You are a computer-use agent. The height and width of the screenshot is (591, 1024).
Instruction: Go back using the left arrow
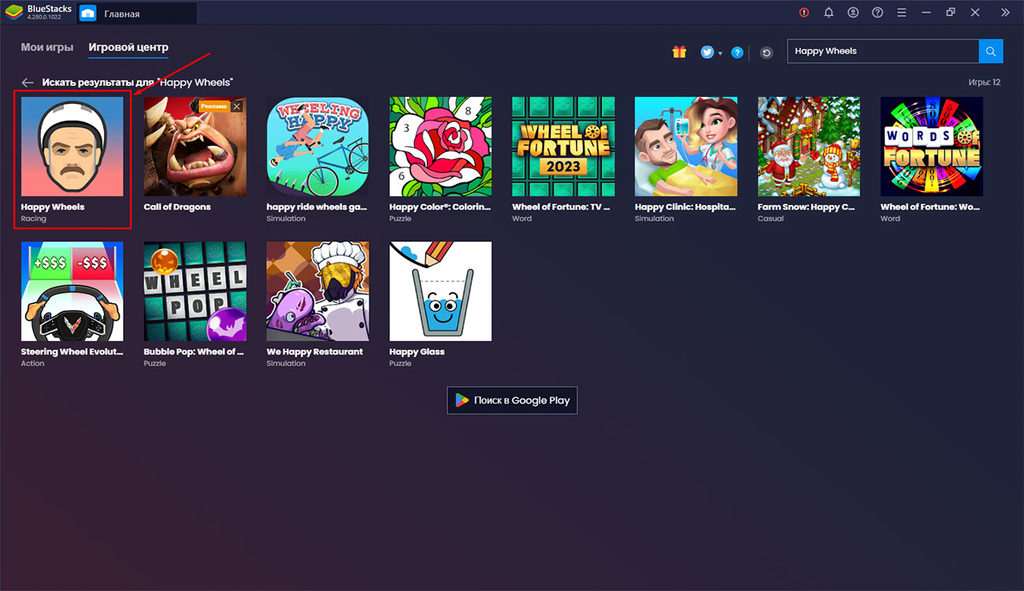click(x=27, y=82)
